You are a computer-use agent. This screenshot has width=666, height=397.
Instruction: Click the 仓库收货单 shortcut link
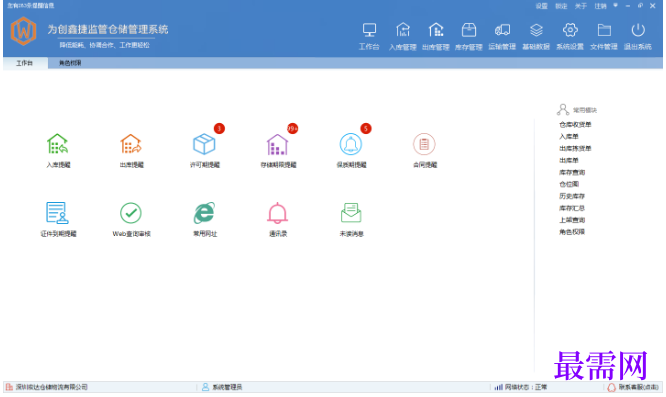tap(575, 124)
